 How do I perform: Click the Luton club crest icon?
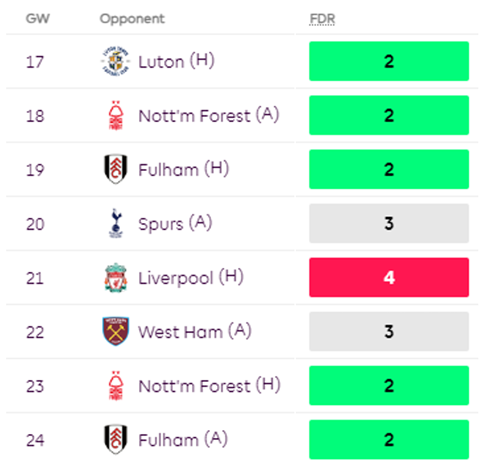click(x=115, y=61)
